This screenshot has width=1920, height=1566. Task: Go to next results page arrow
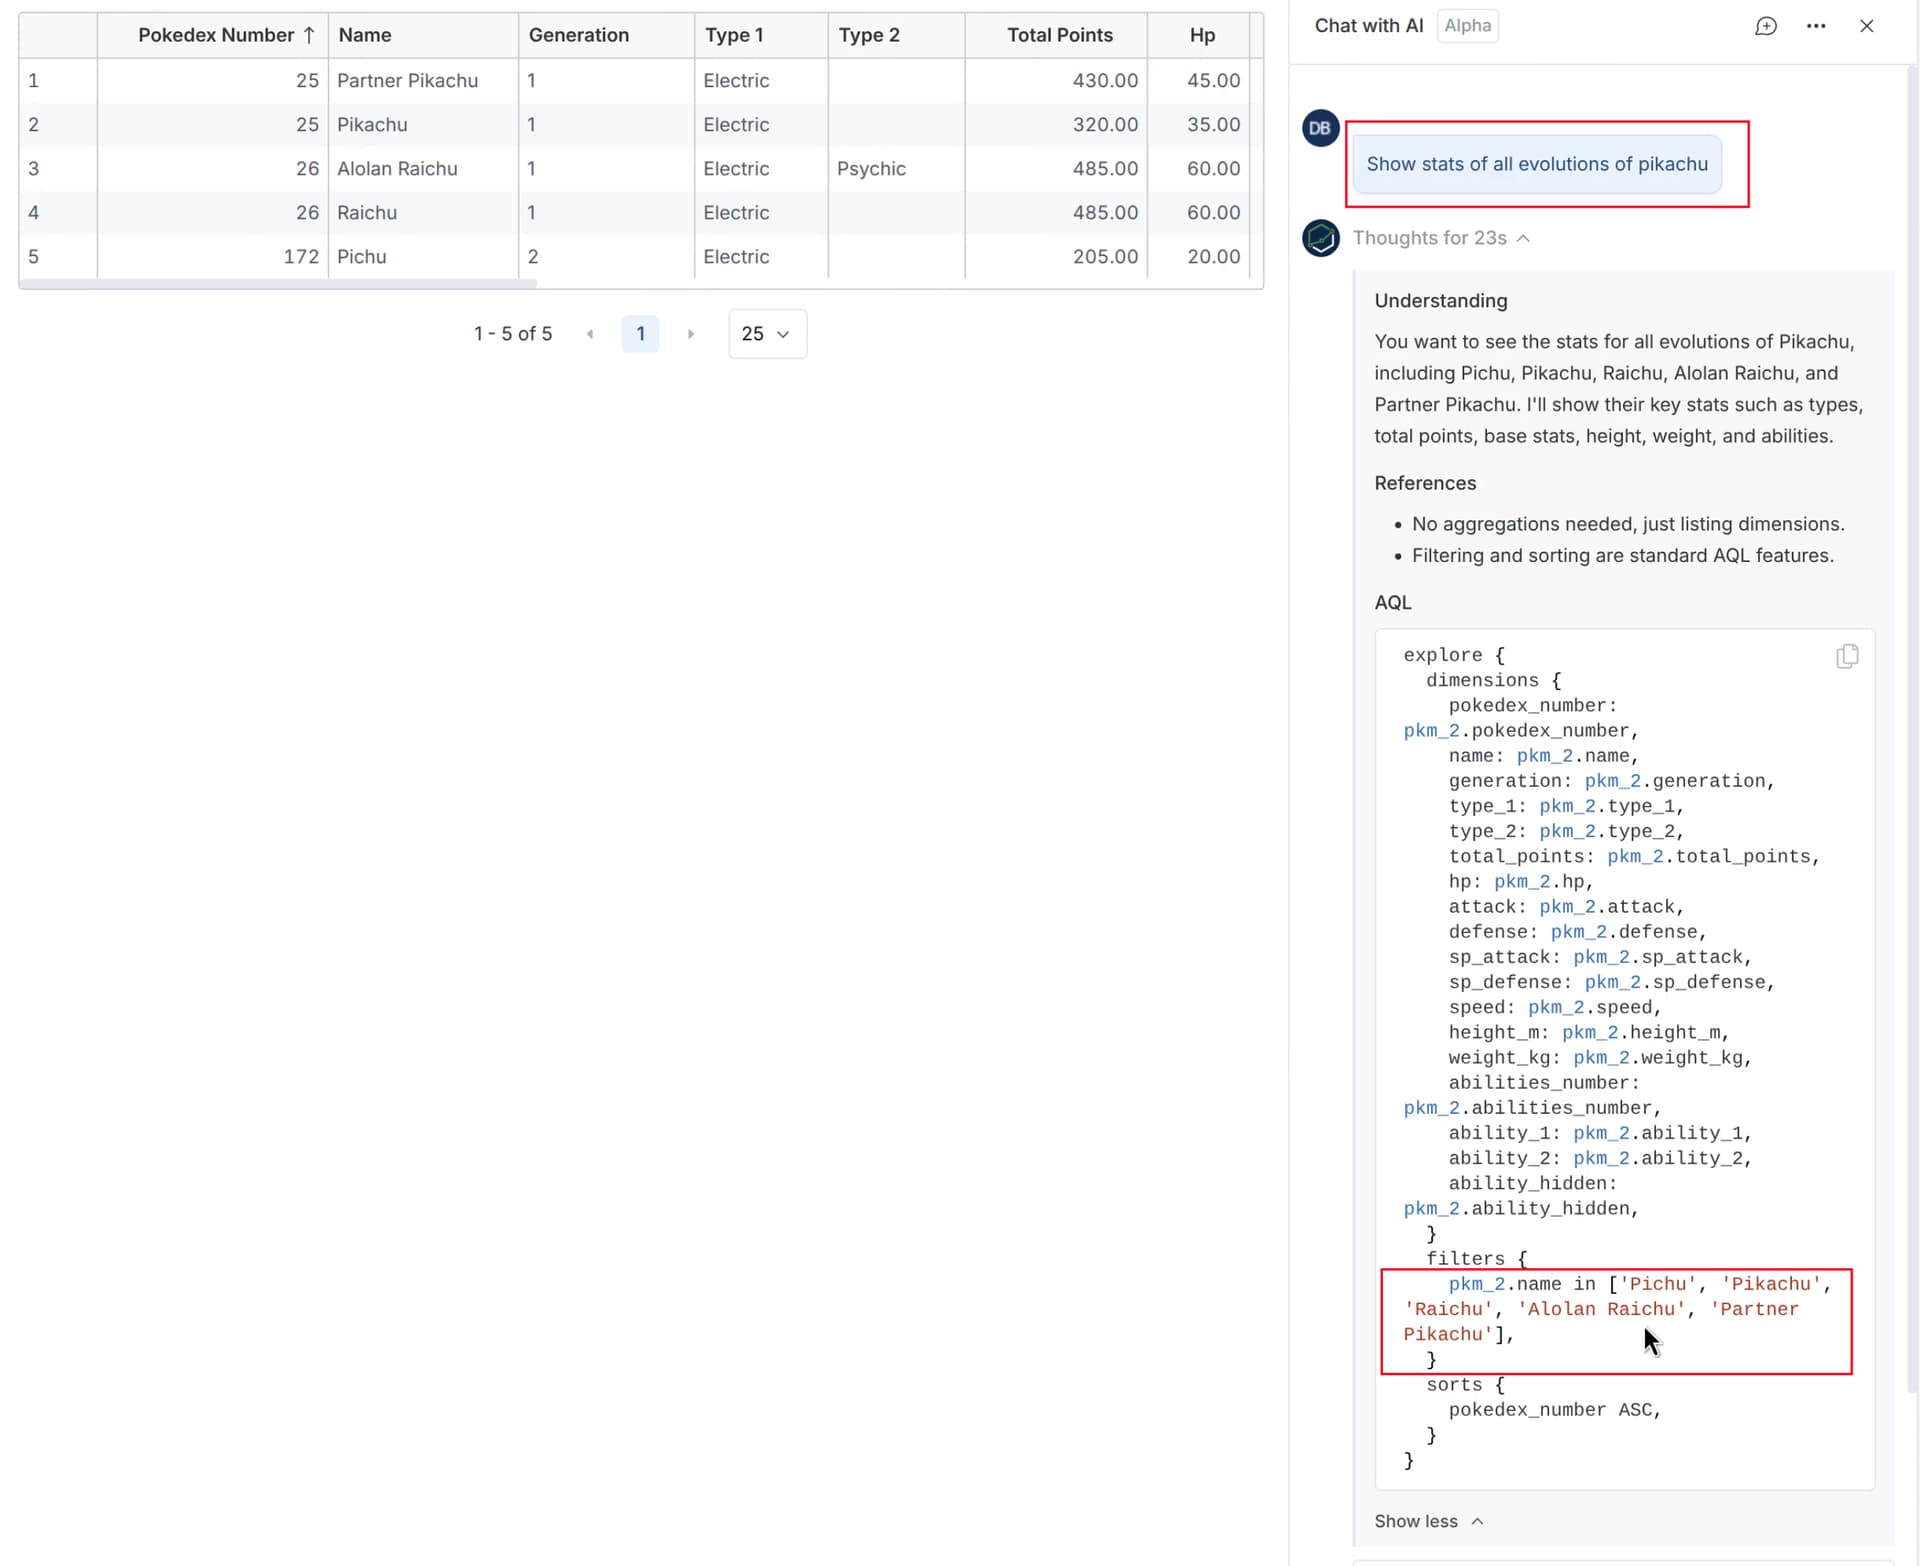point(690,334)
